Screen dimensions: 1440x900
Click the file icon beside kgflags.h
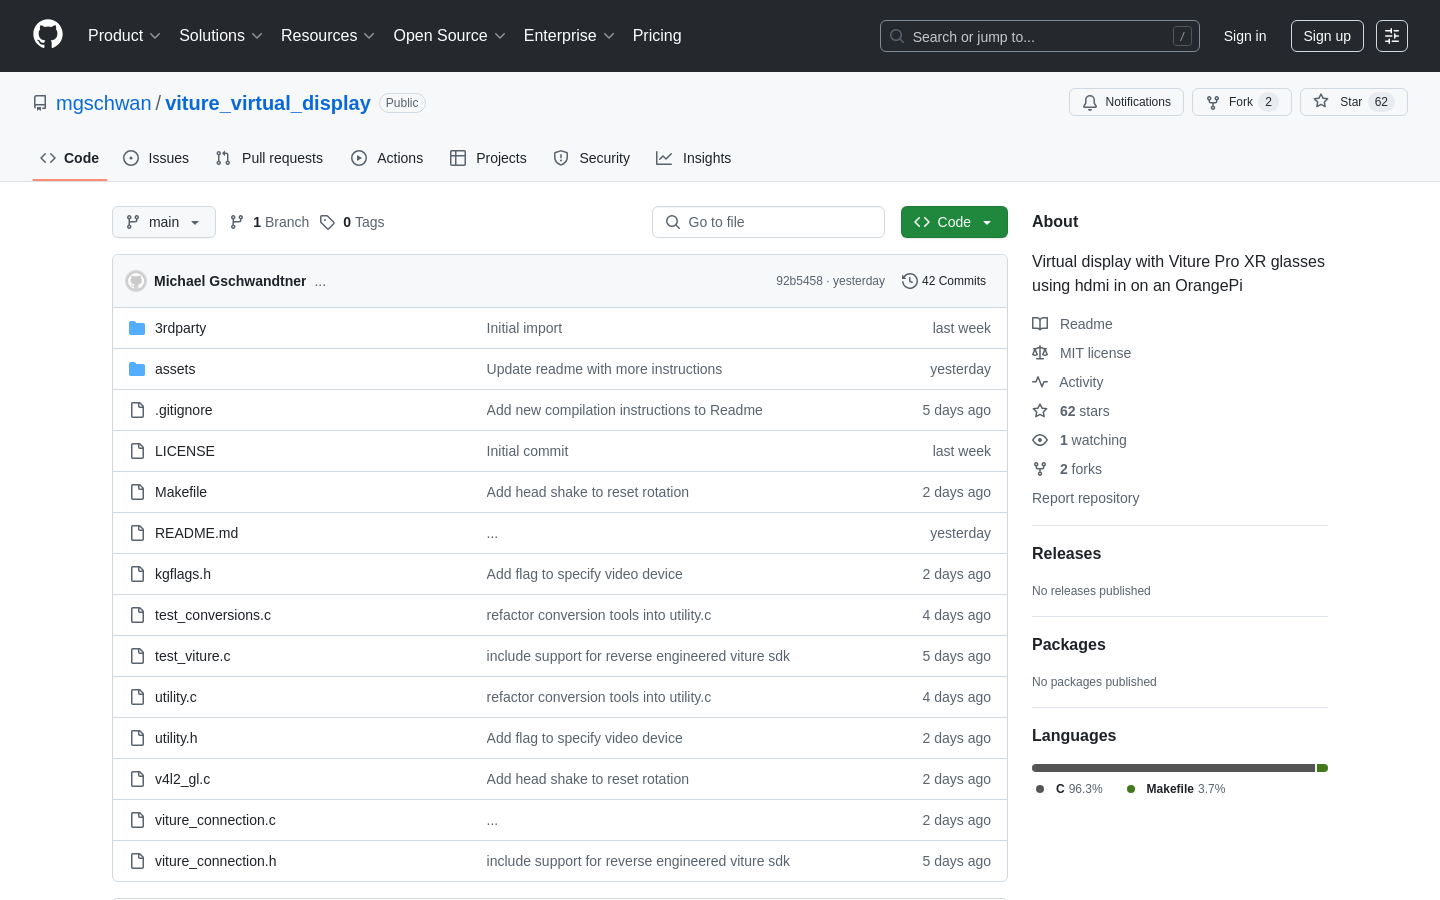point(137,574)
